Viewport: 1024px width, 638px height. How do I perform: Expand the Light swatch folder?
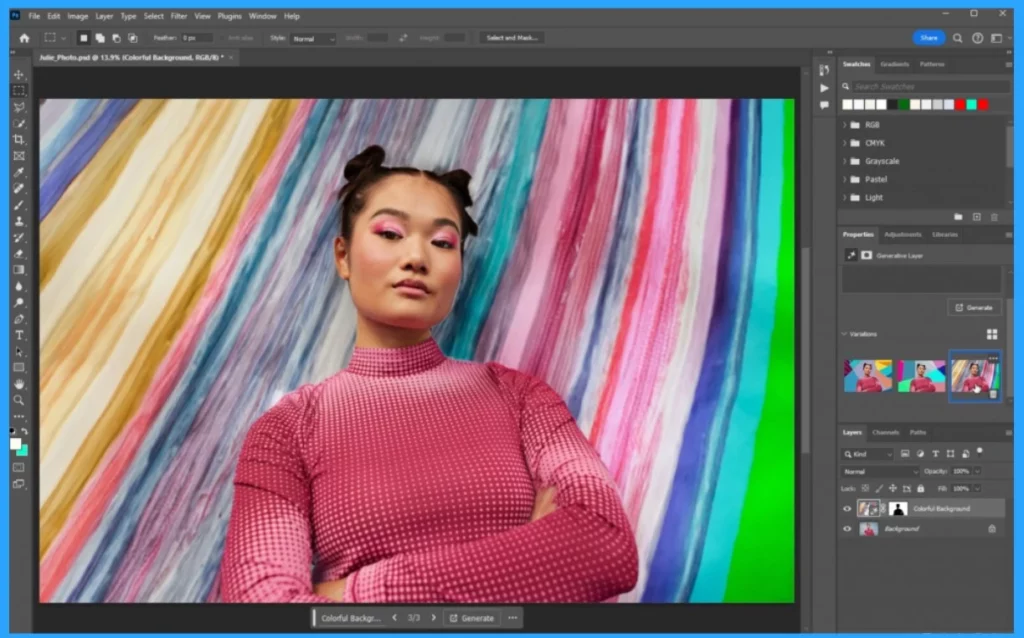pos(844,198)
